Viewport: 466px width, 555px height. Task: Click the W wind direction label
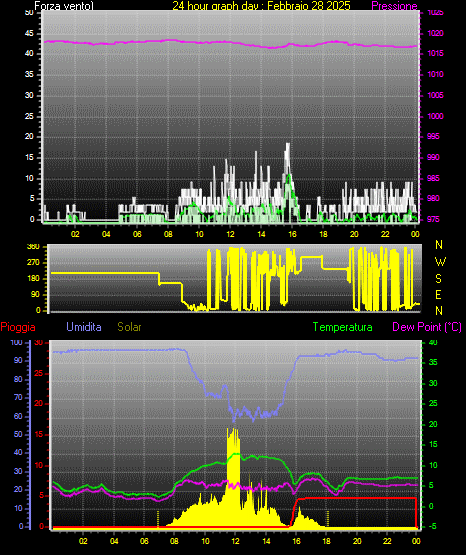point(440,262)
